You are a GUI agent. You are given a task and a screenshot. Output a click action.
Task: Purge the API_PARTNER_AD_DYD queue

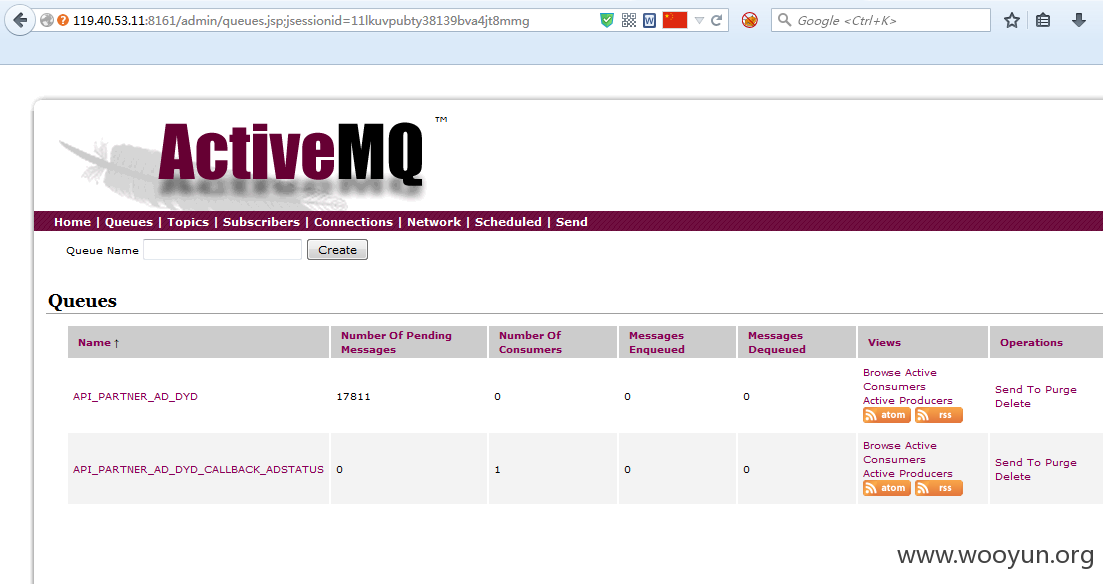[x=1060, y=390]
